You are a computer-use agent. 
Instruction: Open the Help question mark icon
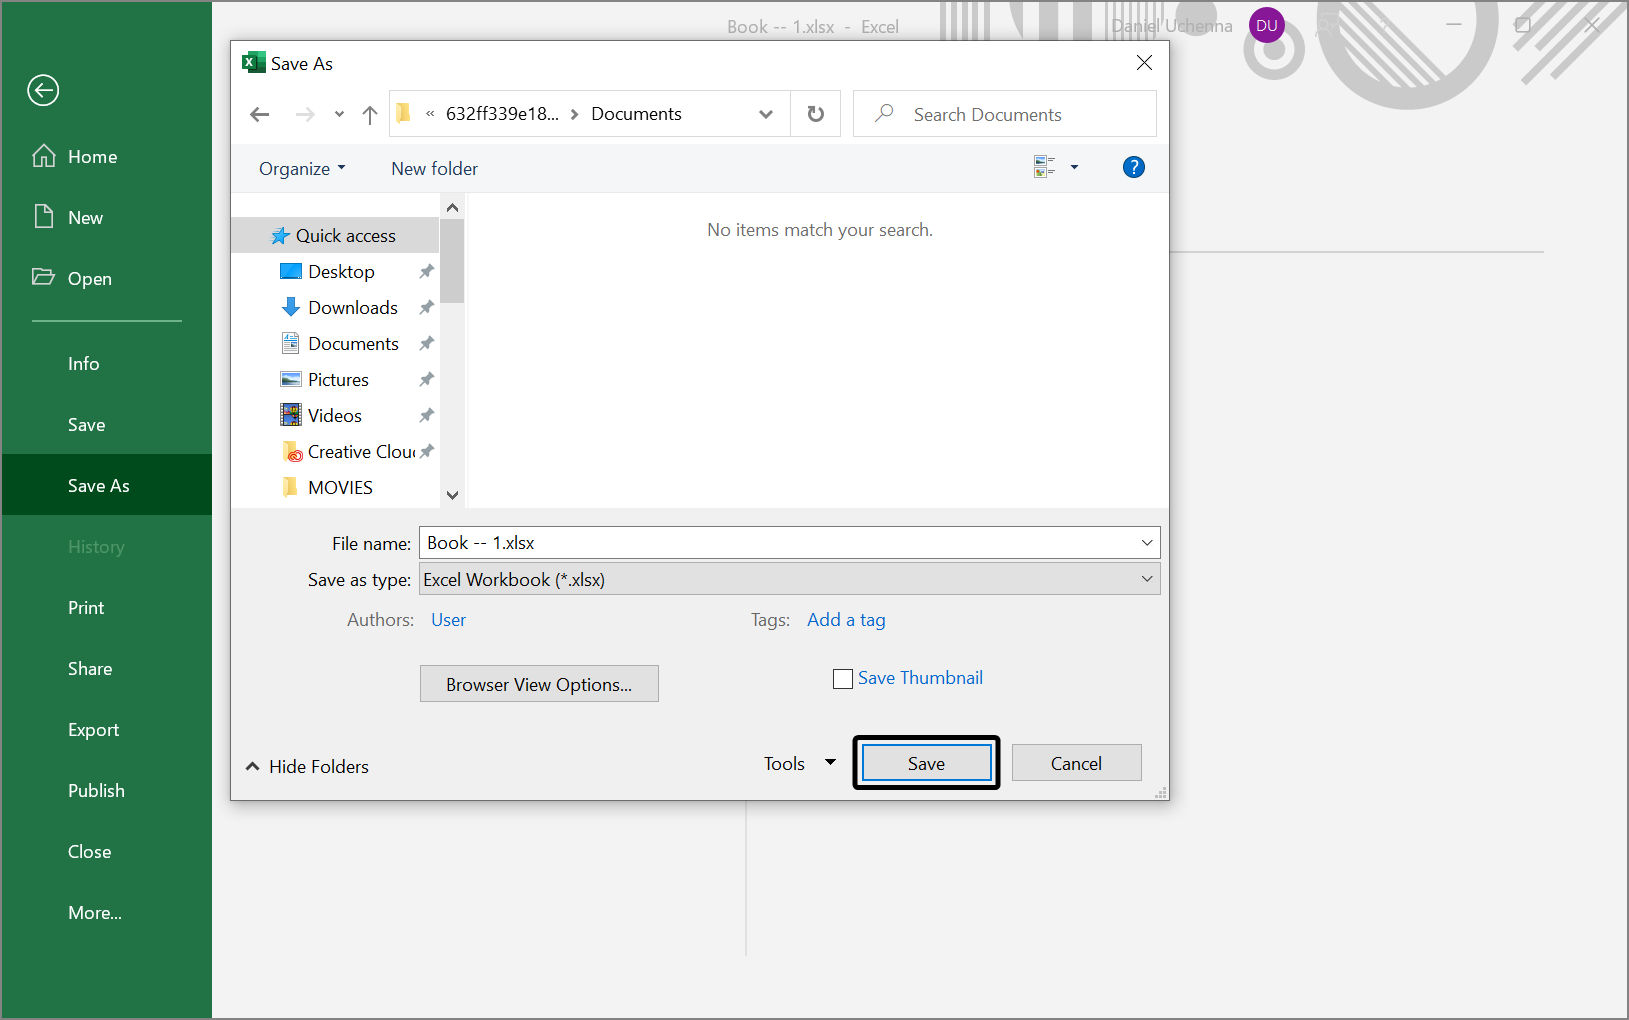pyautogui.click(x=1133, y=166)
